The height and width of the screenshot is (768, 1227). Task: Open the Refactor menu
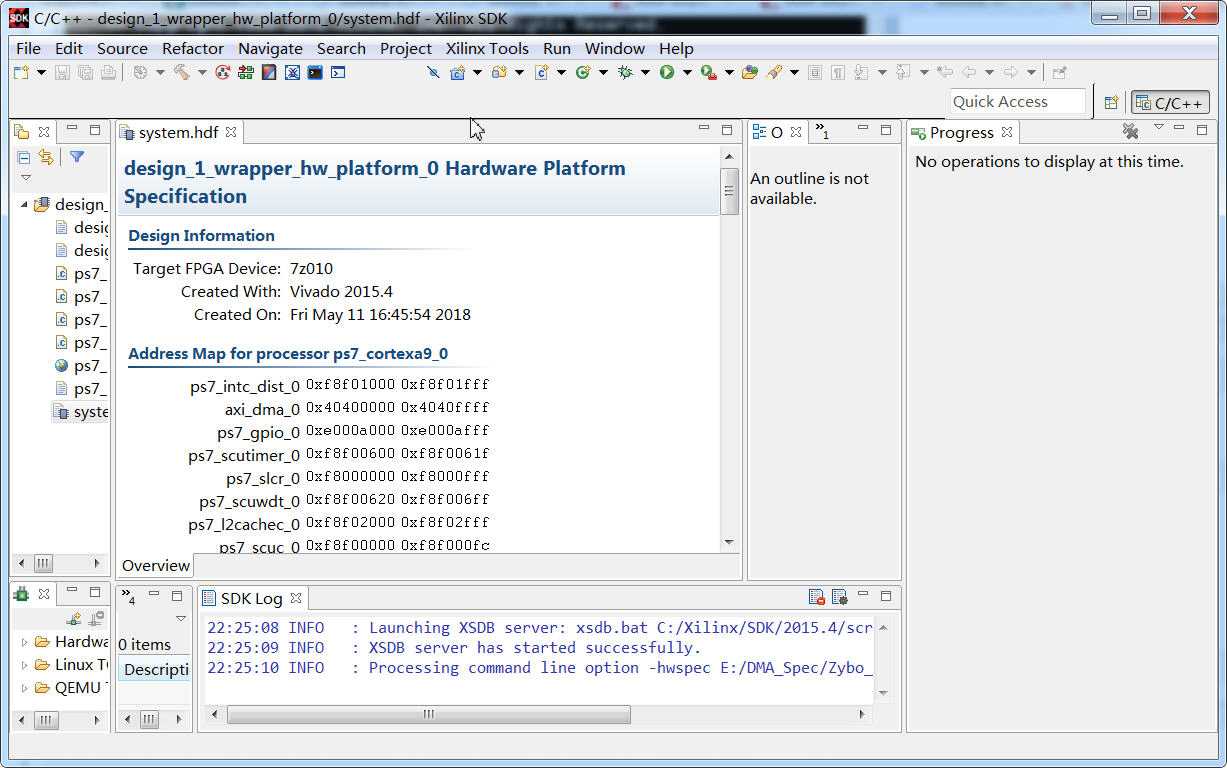point(193,48)
